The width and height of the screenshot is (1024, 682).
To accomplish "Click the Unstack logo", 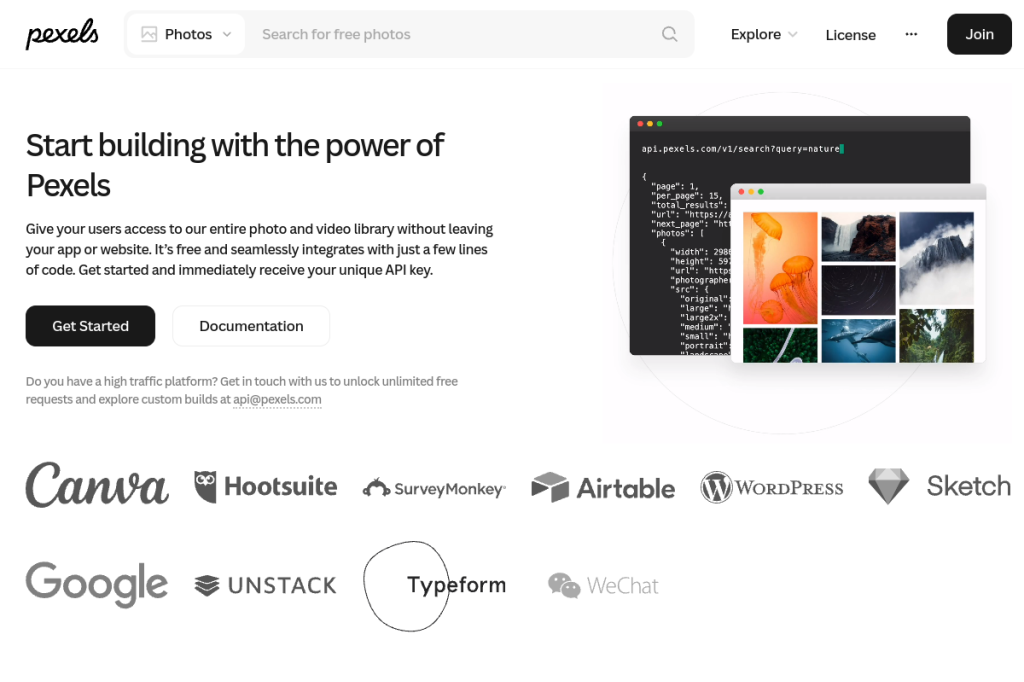I will [266, 585].
